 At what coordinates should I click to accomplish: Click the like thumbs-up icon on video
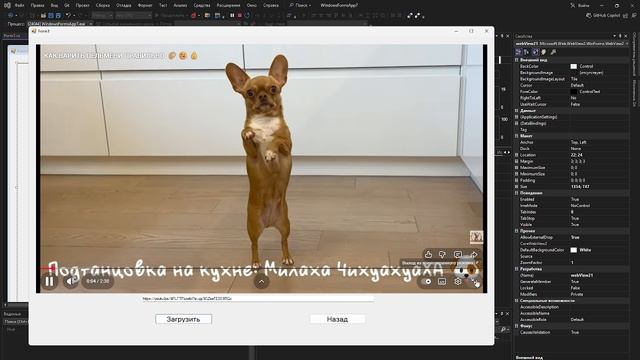tap(429, 255)
